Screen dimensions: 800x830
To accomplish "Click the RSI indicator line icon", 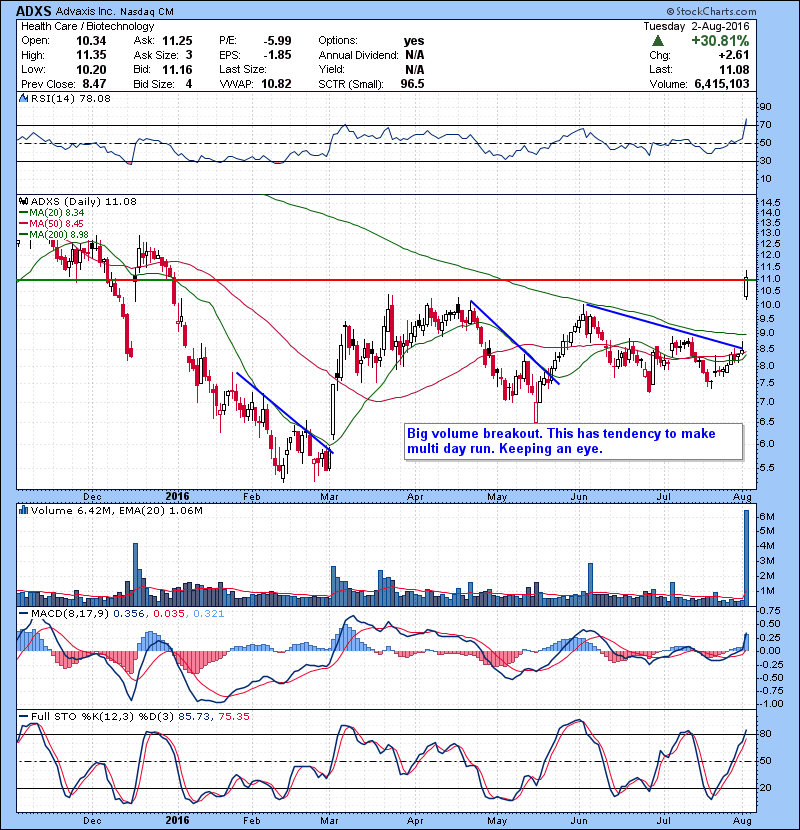I will pyautogui.click(x=23, y=98).
